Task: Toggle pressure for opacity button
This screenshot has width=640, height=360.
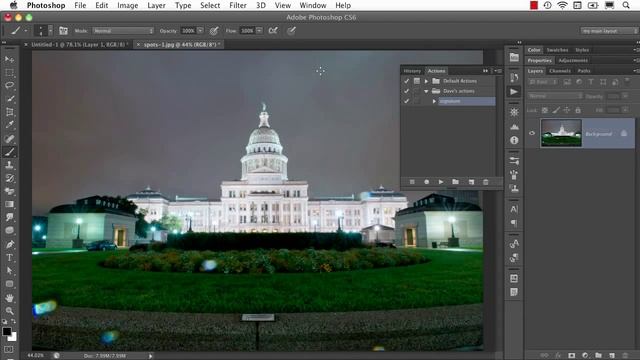Action: click(x=214, y=31)
